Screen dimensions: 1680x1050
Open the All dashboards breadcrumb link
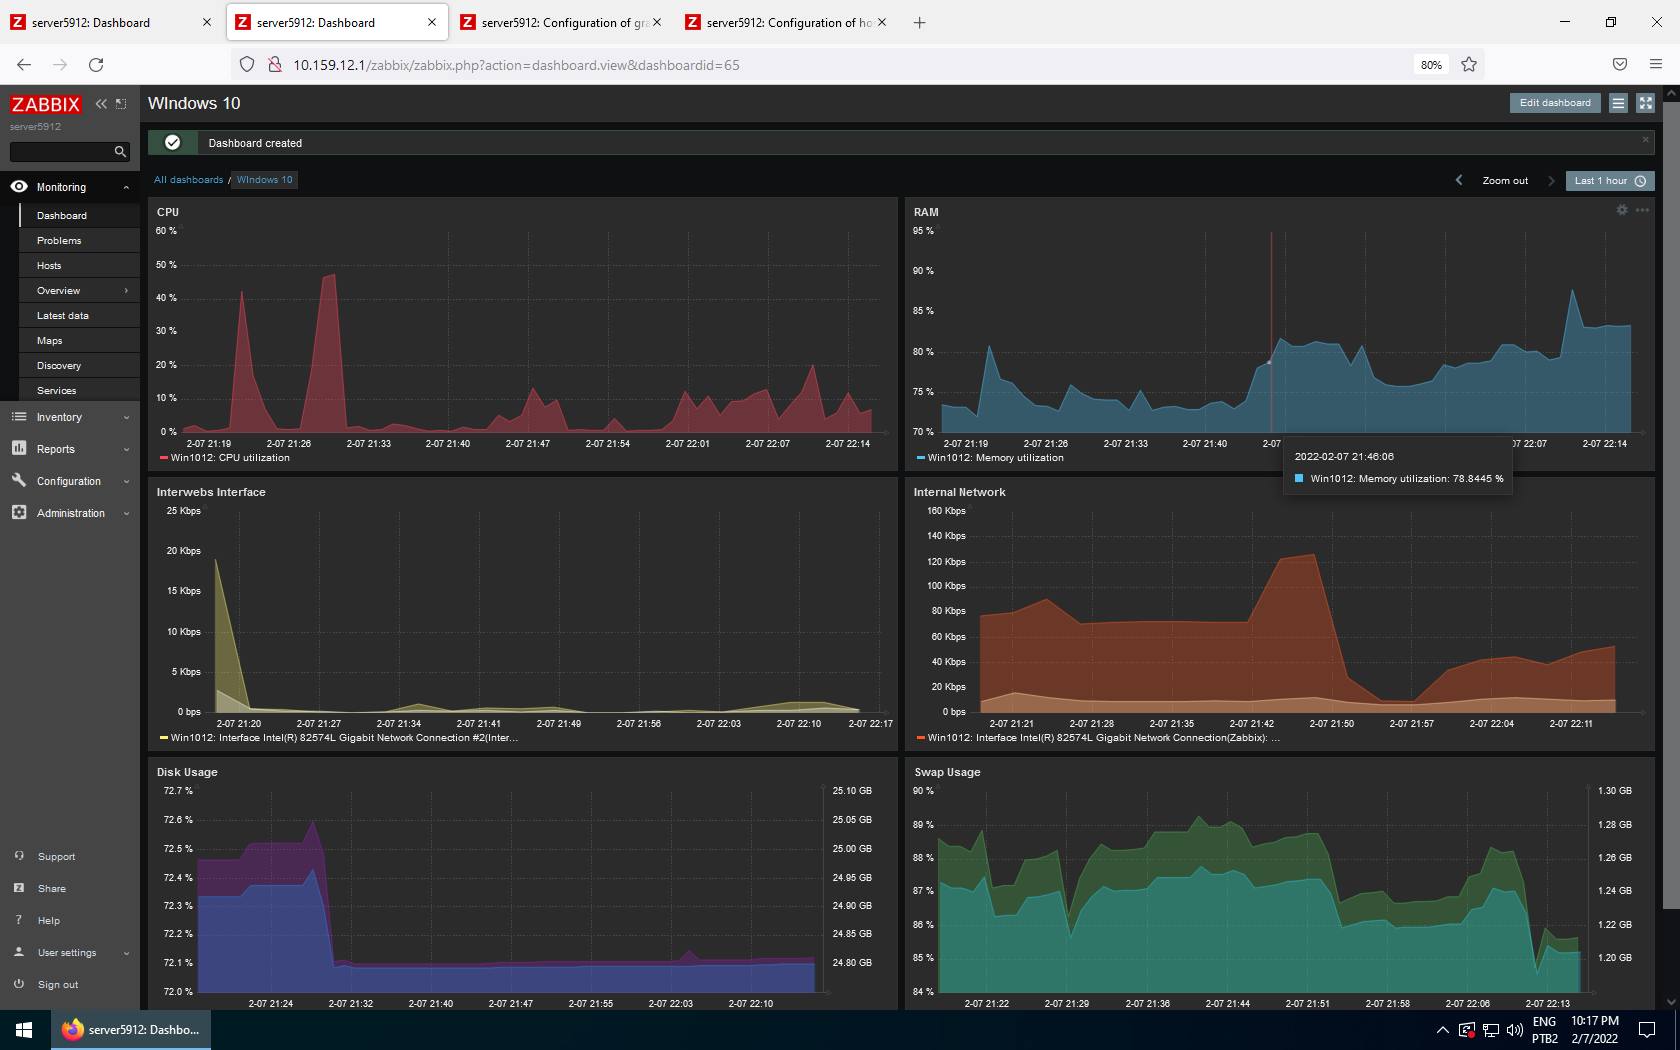tap(188, 179)
